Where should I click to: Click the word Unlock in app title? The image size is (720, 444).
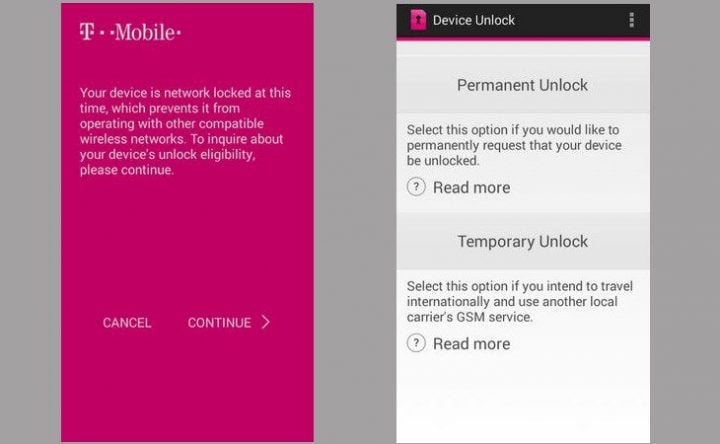pos(495,20)
